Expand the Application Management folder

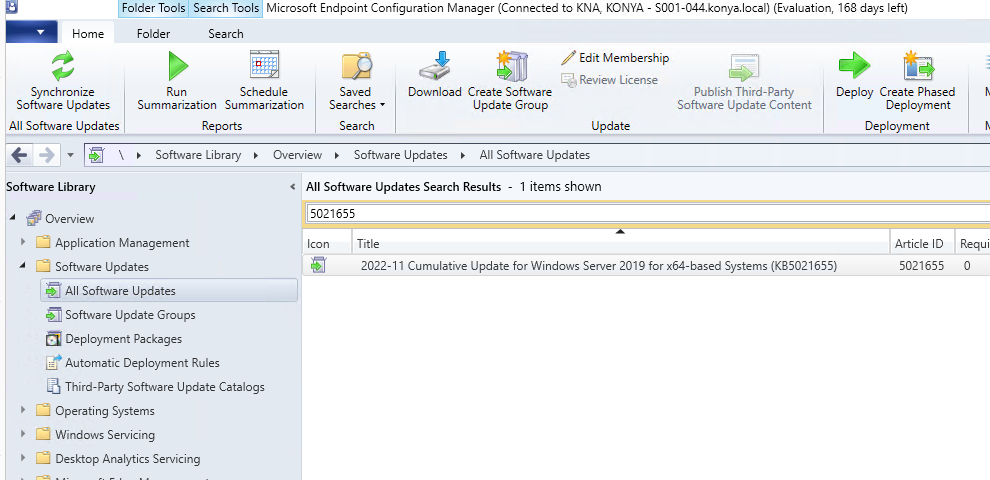pos(23,243)
